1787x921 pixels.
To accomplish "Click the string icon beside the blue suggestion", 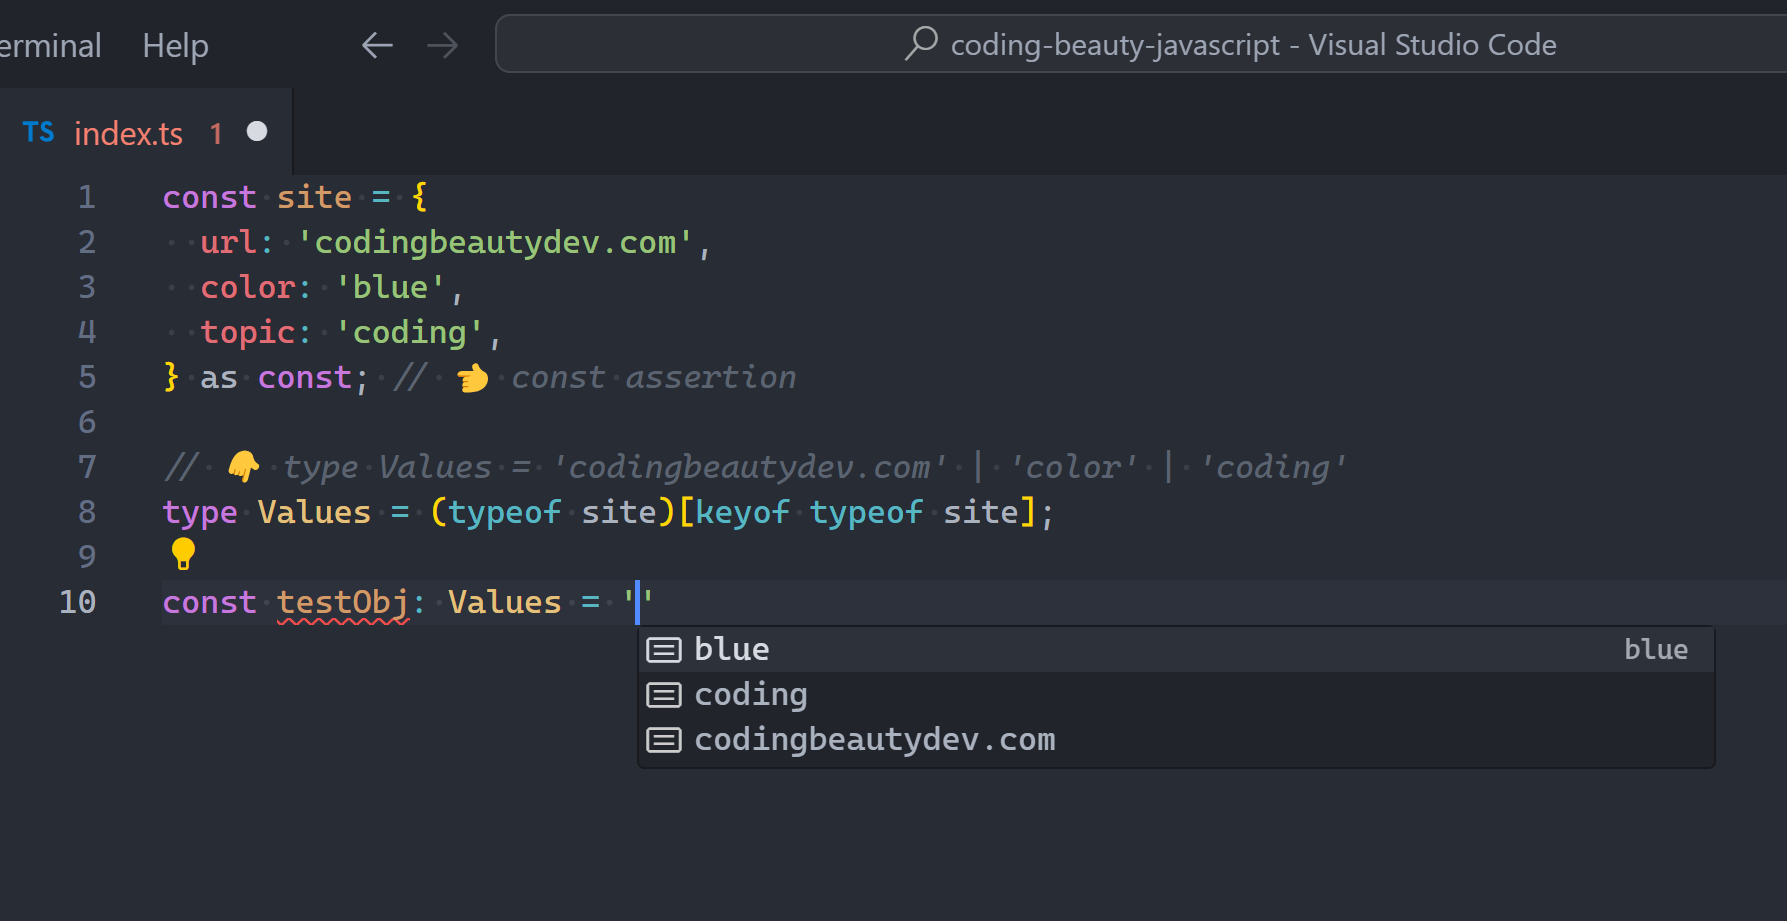I will pos(664,648).
